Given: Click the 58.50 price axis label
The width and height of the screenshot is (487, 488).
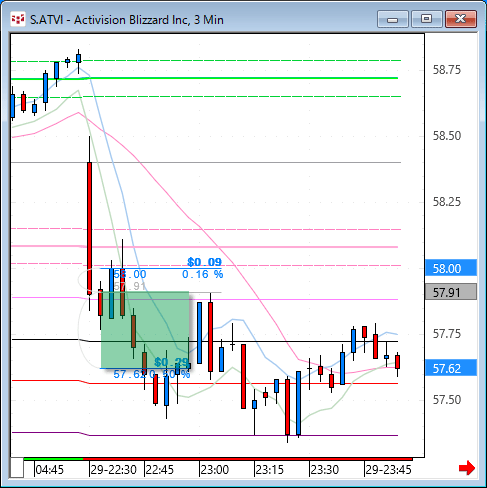Looking at the screenshot, I should coord(447,136).
